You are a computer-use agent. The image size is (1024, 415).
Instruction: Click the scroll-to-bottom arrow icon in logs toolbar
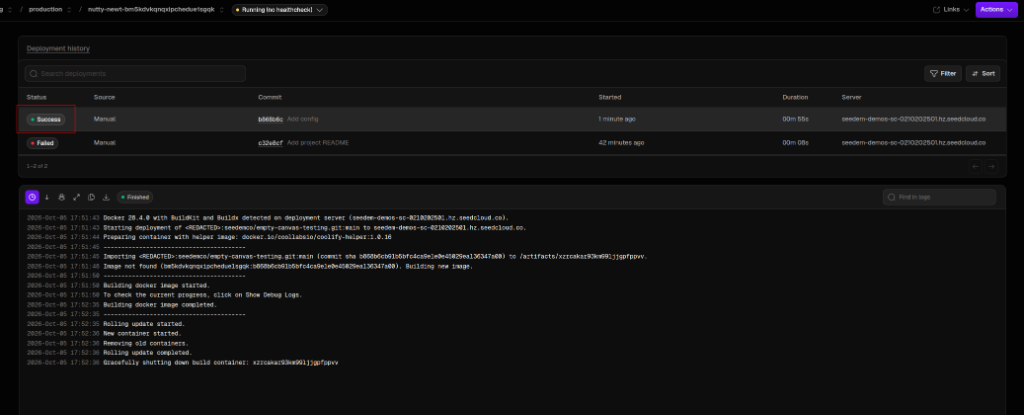[x=47, y=197]
